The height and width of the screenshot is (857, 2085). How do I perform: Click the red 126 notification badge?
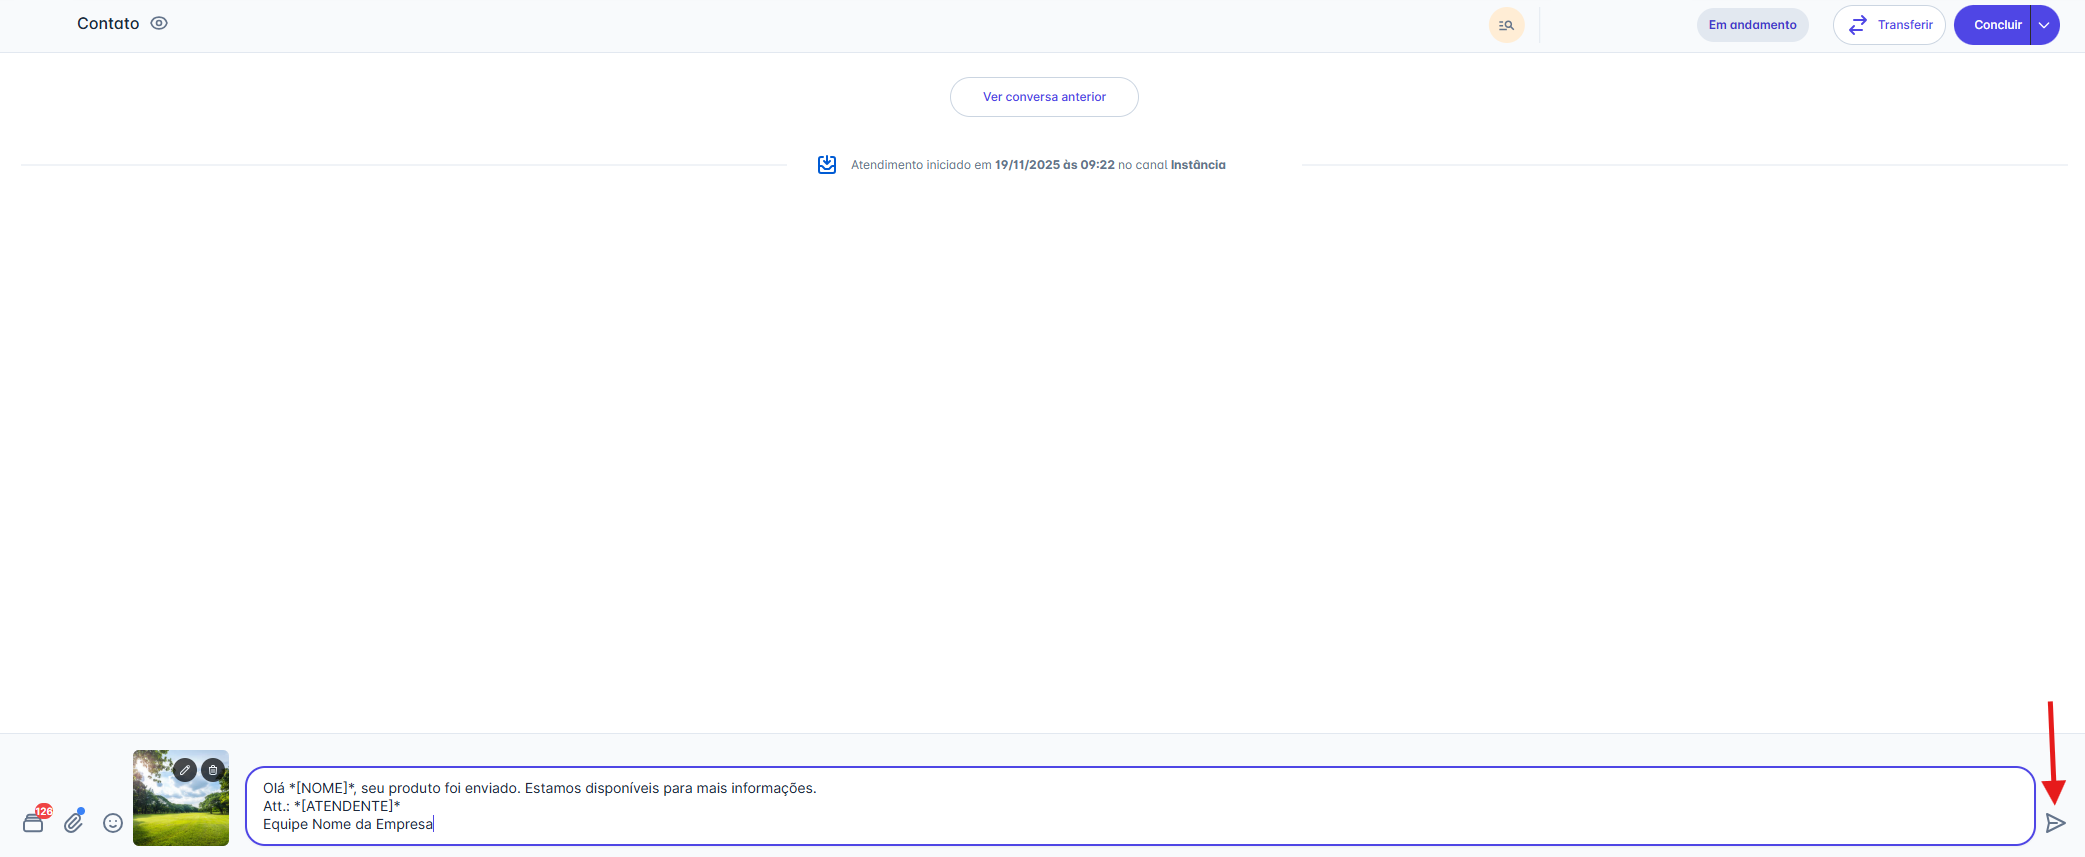coord(44,811)
